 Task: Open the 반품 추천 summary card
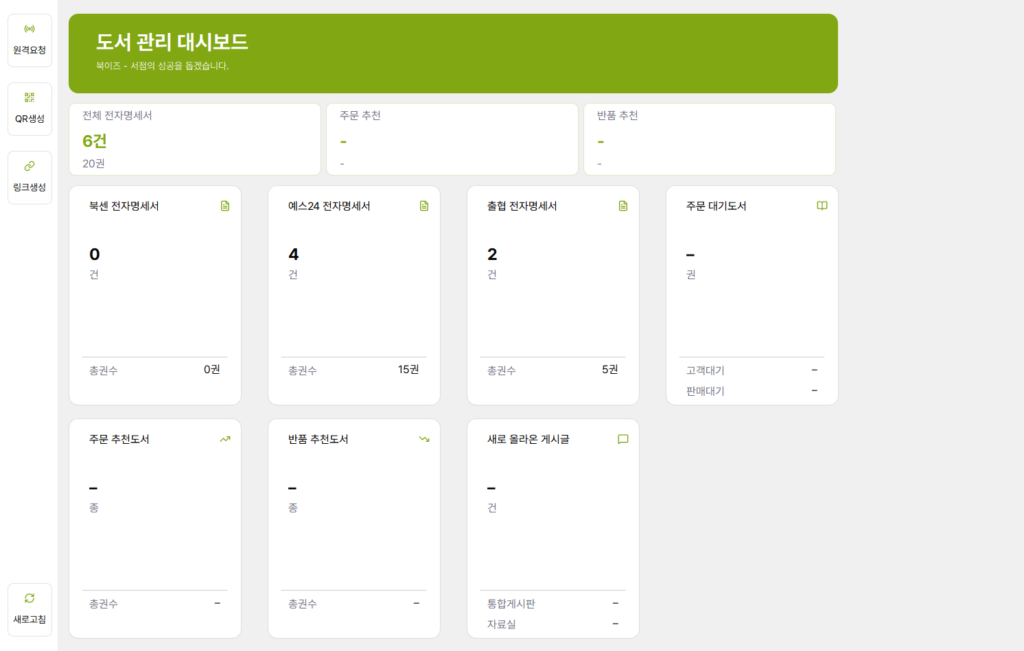pyautogui.click(x=709, y=139)
